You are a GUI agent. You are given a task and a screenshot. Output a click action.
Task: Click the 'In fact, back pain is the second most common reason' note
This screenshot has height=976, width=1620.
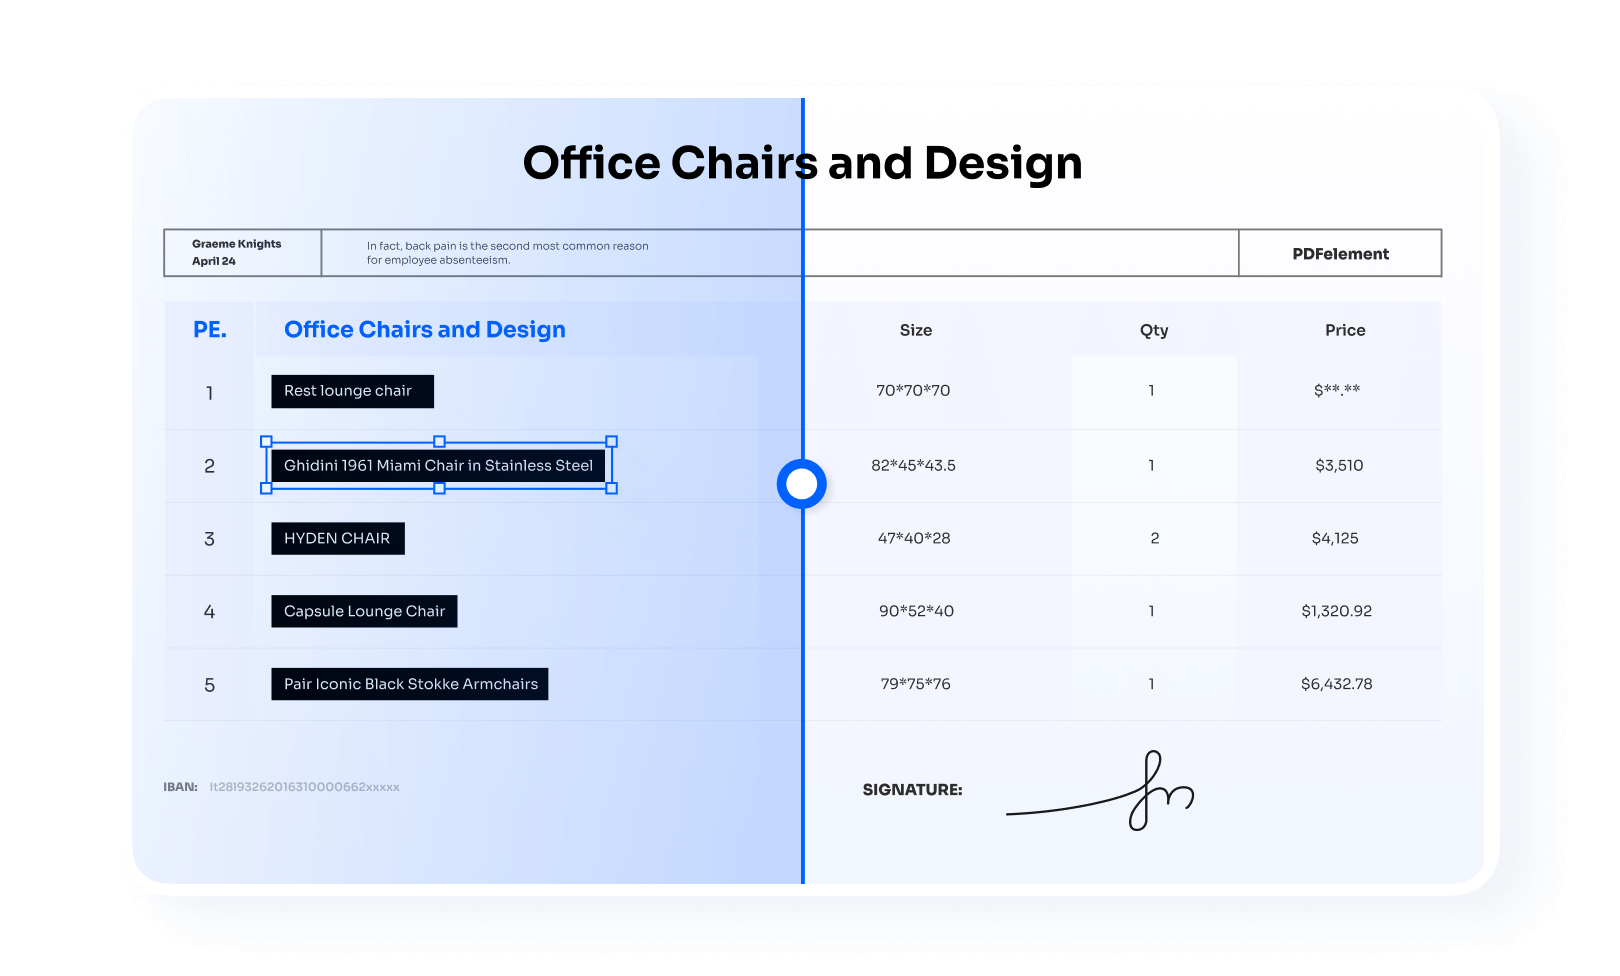coord(507,246)
